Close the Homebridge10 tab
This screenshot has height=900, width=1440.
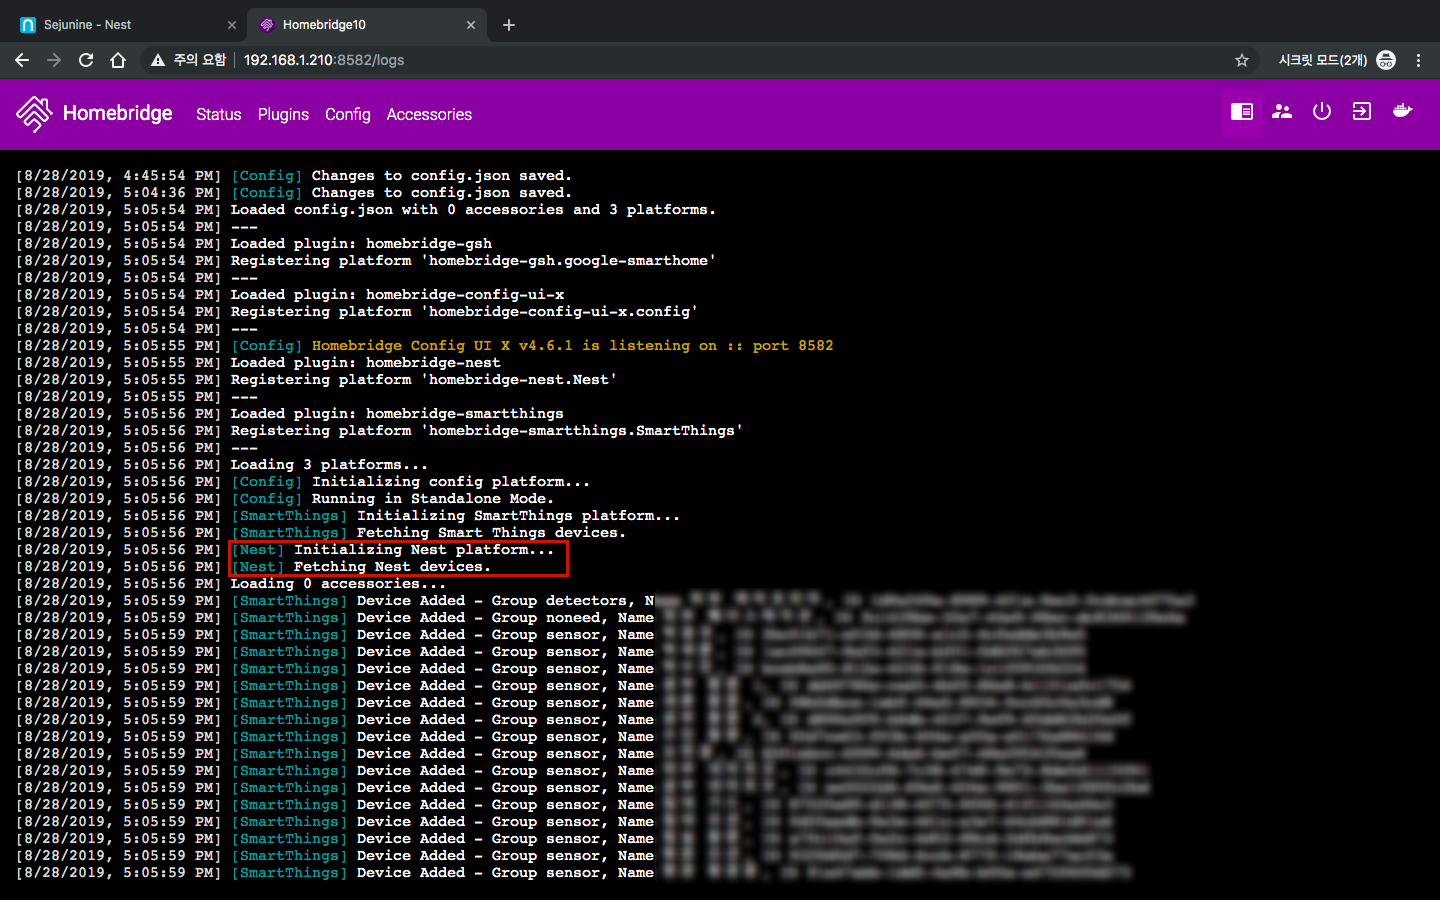pyautogui.click(x=471, y=25)
